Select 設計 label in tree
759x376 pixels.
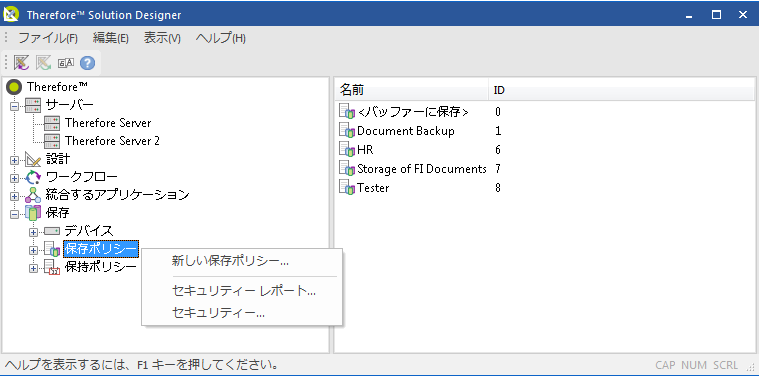(58, 159)
